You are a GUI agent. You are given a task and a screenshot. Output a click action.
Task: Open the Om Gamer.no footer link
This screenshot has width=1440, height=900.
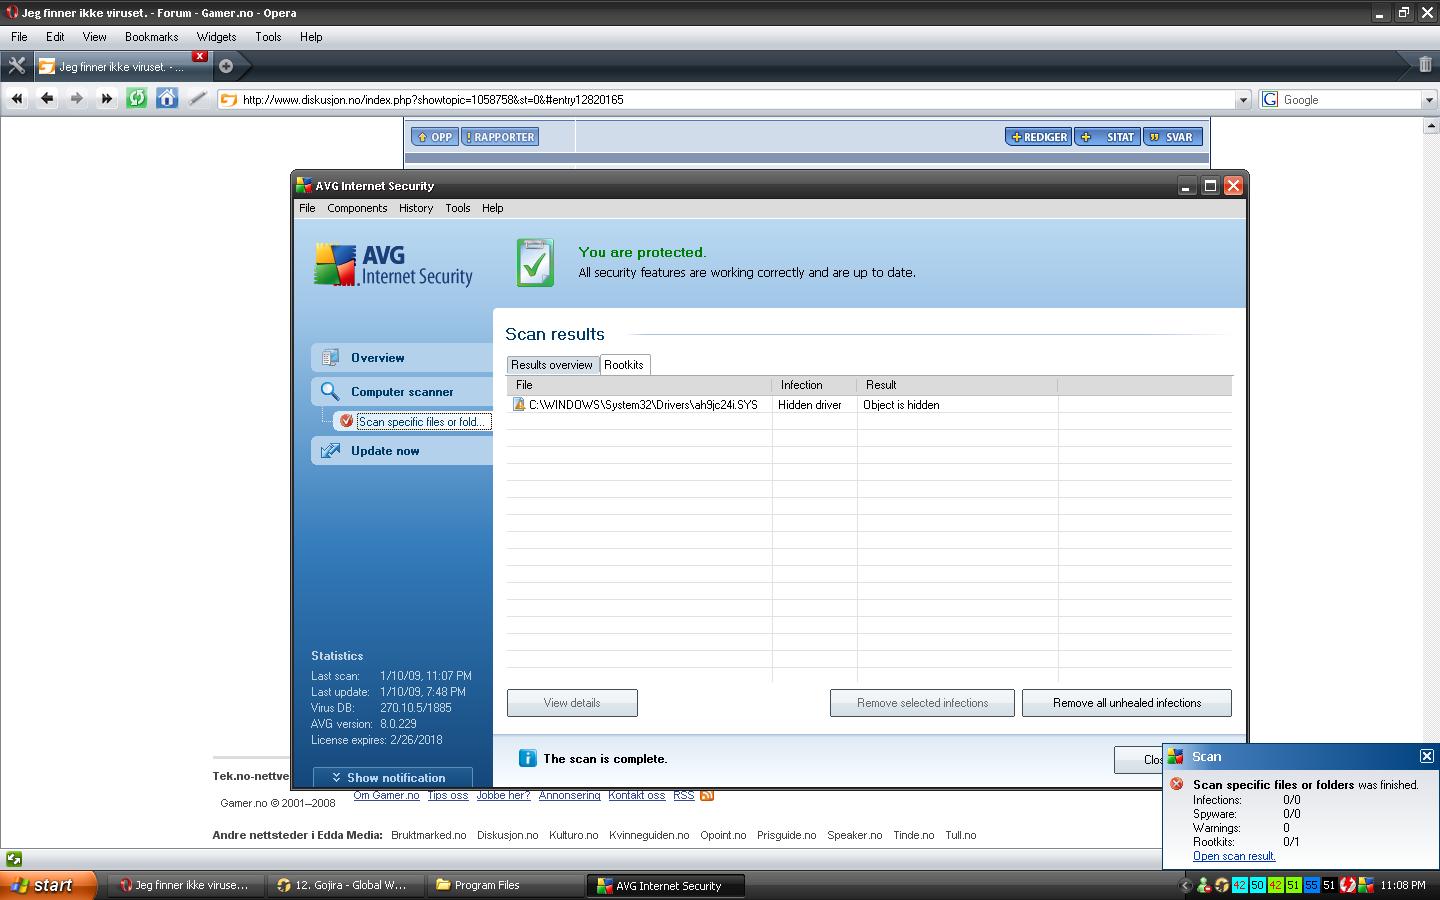tap(386, 795)
